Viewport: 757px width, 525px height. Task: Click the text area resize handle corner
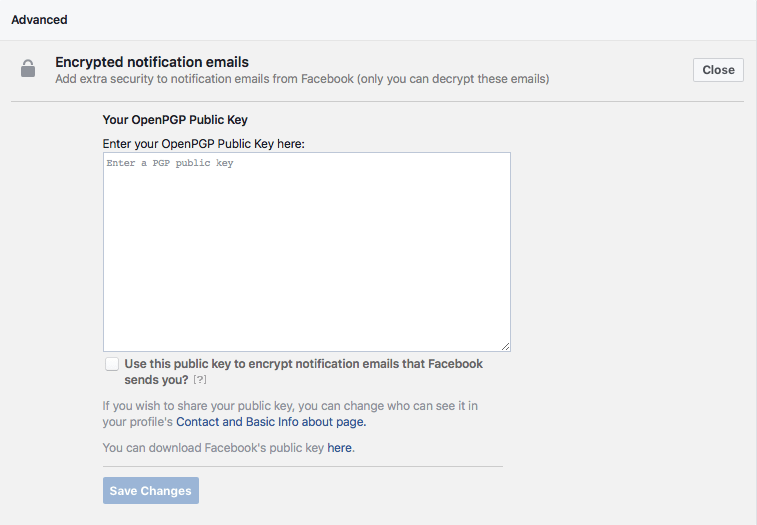tap(505, 346)
